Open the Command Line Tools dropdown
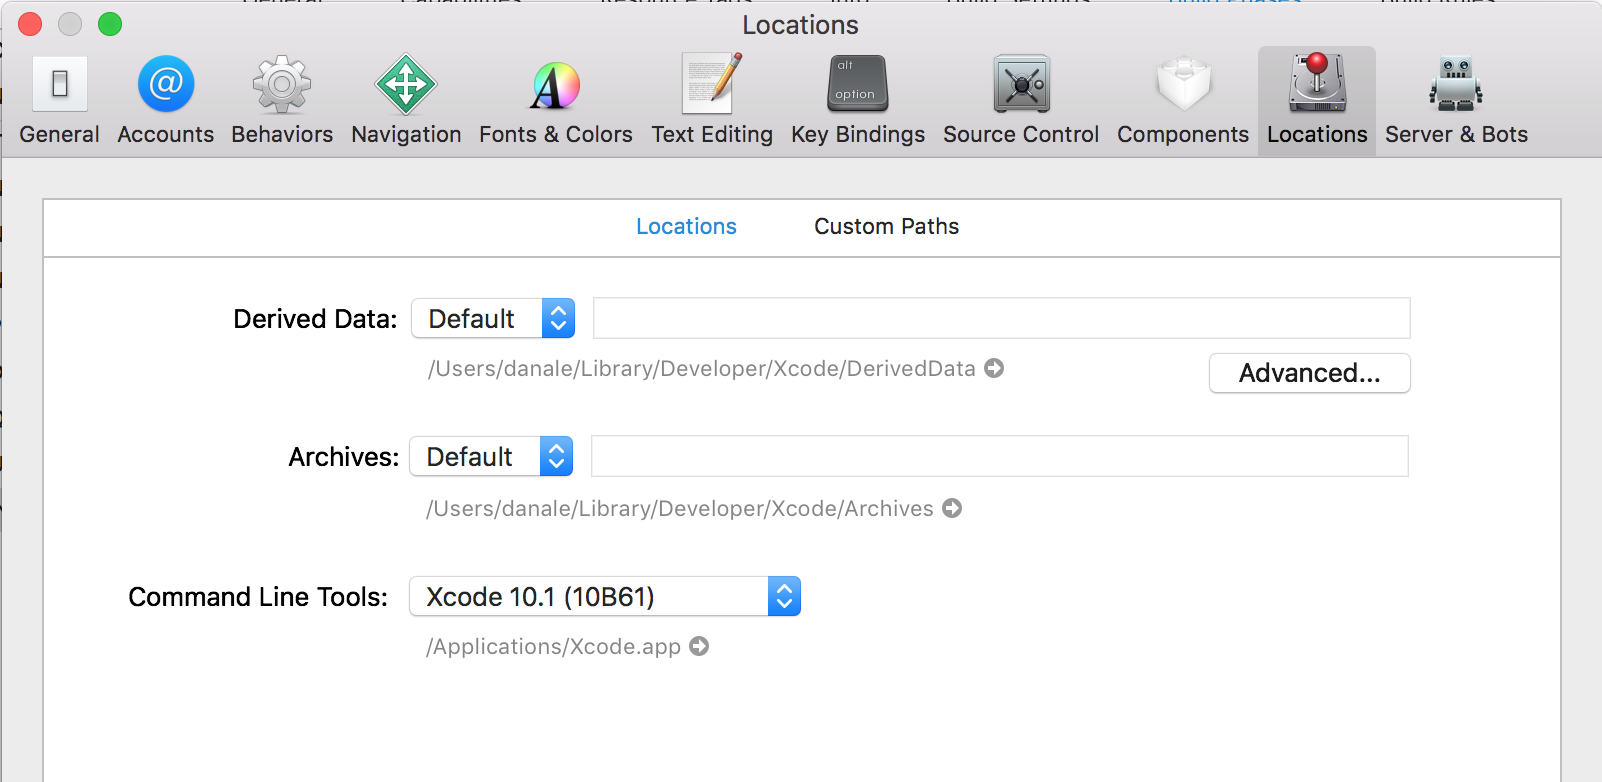Image resolution: width=1602 pixels, height=782 pixels. [x=605, y=596]
